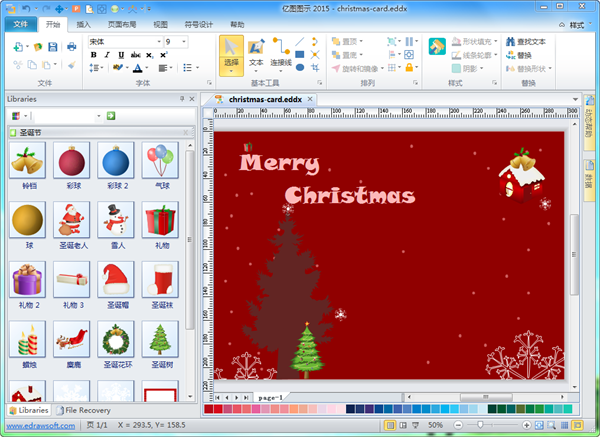Image resolution: width=600 pixels, height=437 pixels.
Task: Choose the Christmas wreath library shape
Action: (116, 339)
